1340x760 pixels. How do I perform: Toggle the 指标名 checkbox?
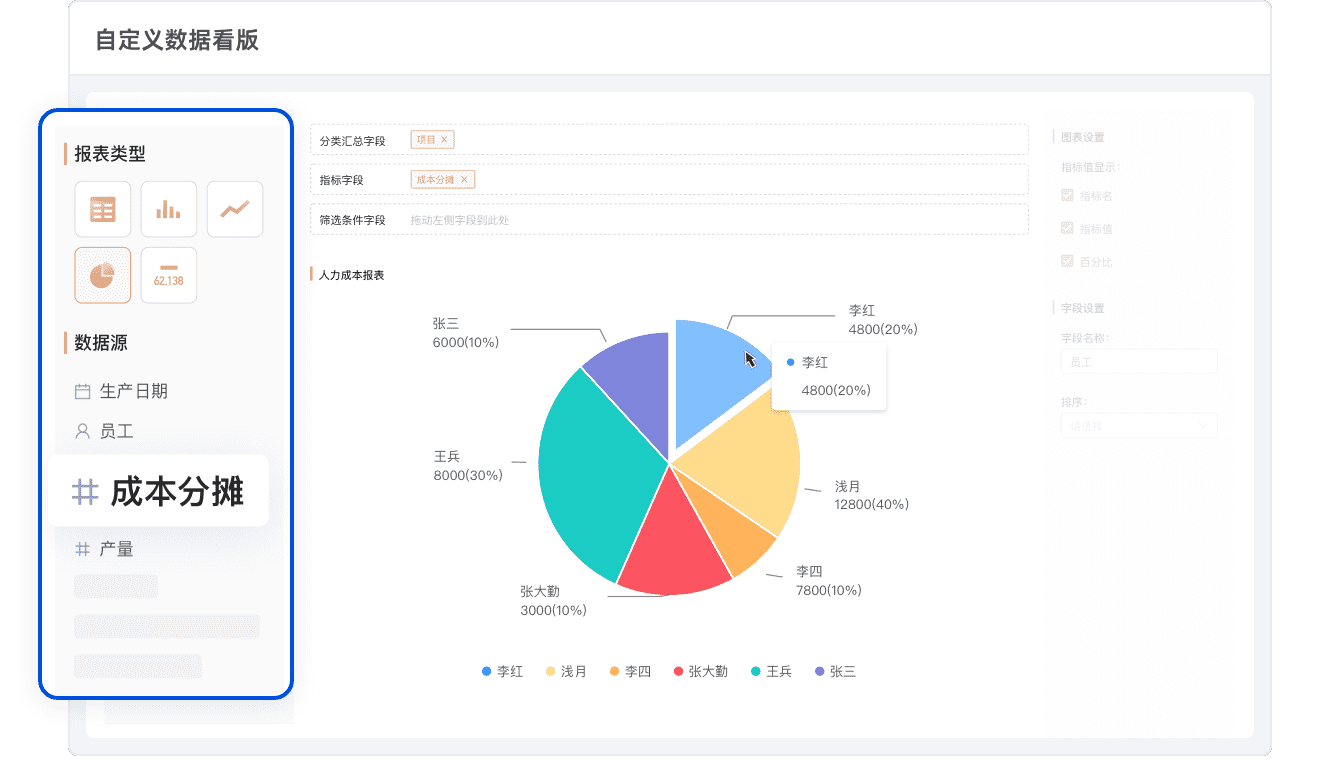click(1067, 196)
